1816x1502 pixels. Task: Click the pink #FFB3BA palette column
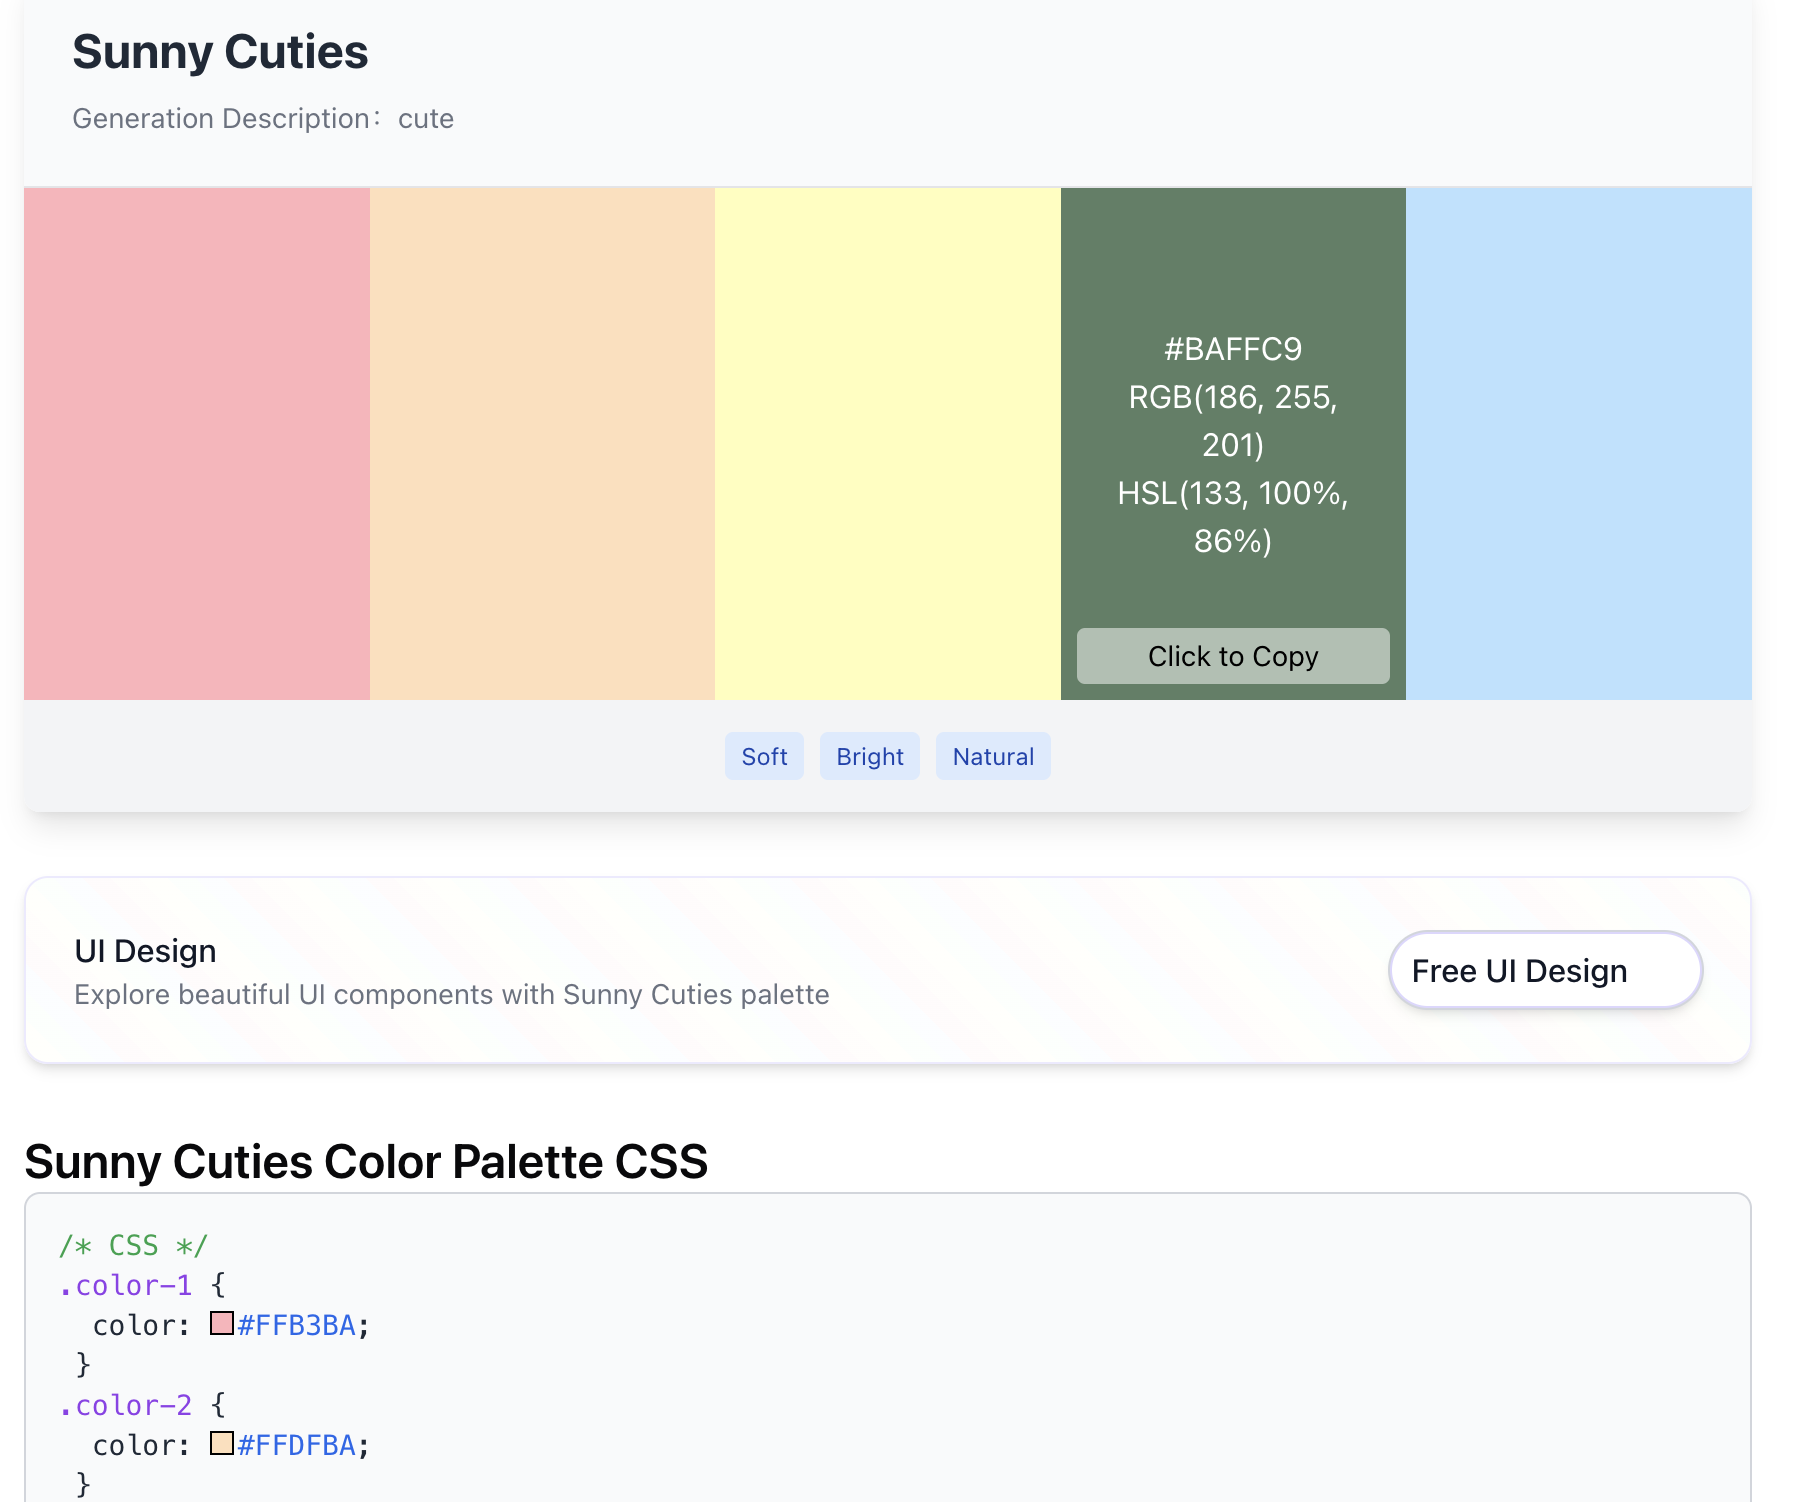(195, 440)
